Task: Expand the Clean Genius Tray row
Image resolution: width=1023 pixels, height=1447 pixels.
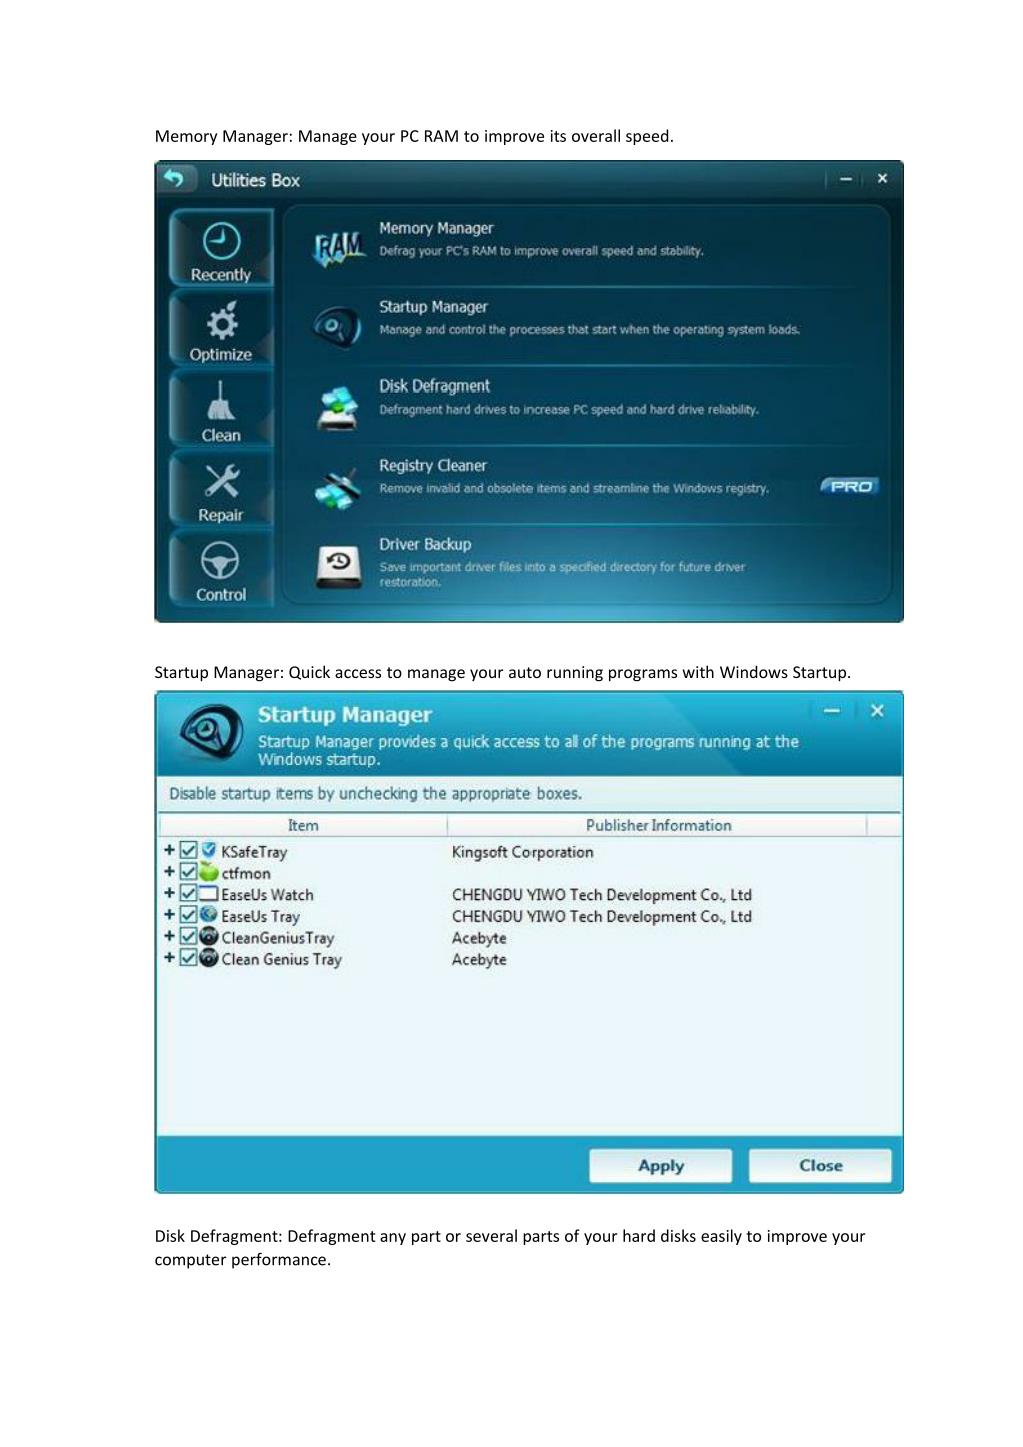Action: click(169, 957)
